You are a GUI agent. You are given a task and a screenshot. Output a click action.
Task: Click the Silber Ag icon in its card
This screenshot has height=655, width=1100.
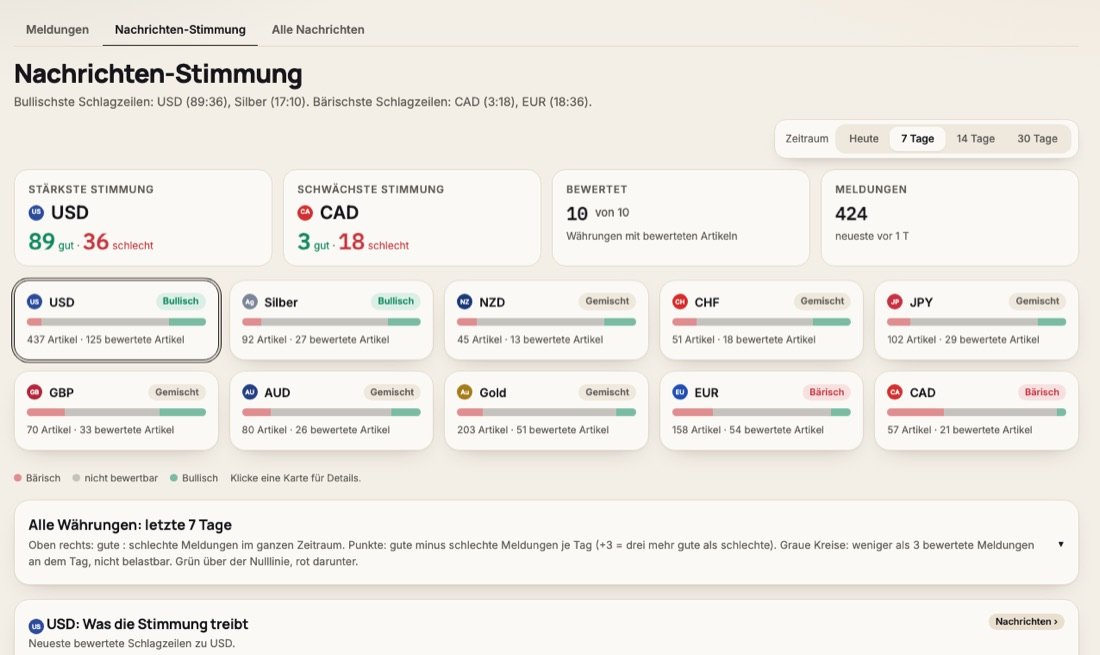click(250, 302)
